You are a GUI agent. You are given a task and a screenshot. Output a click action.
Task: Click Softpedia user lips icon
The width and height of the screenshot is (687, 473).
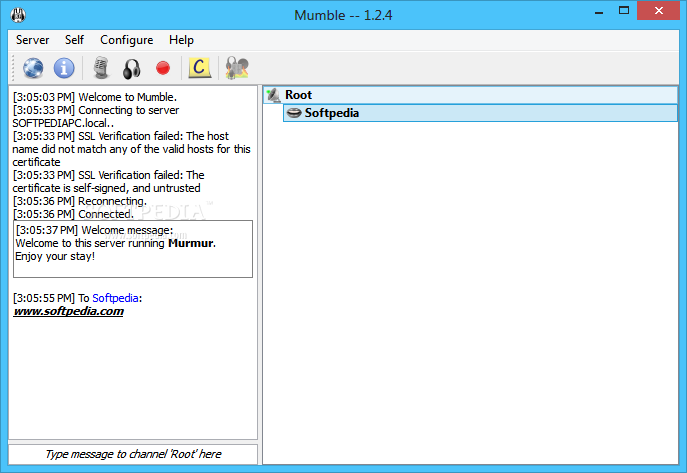294,113
